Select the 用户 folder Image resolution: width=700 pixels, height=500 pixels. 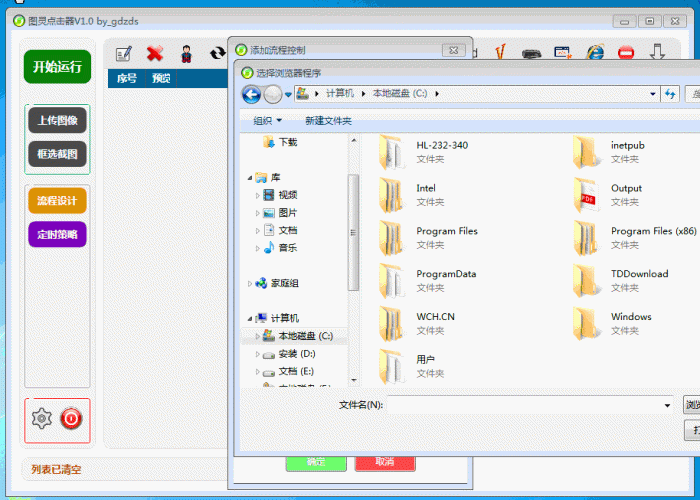(411, 366)
